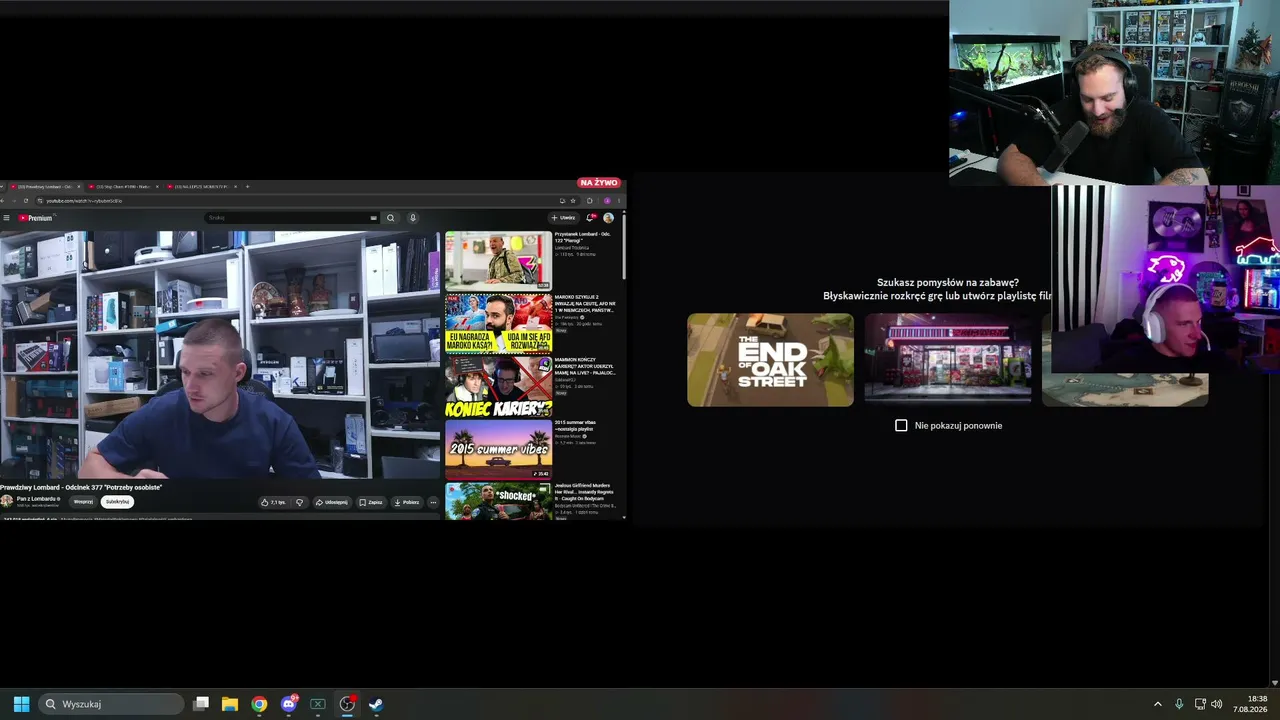Open the Xbox app on taskbar
The width and height of the screenshot is (1280, 720).
(318, 704)
